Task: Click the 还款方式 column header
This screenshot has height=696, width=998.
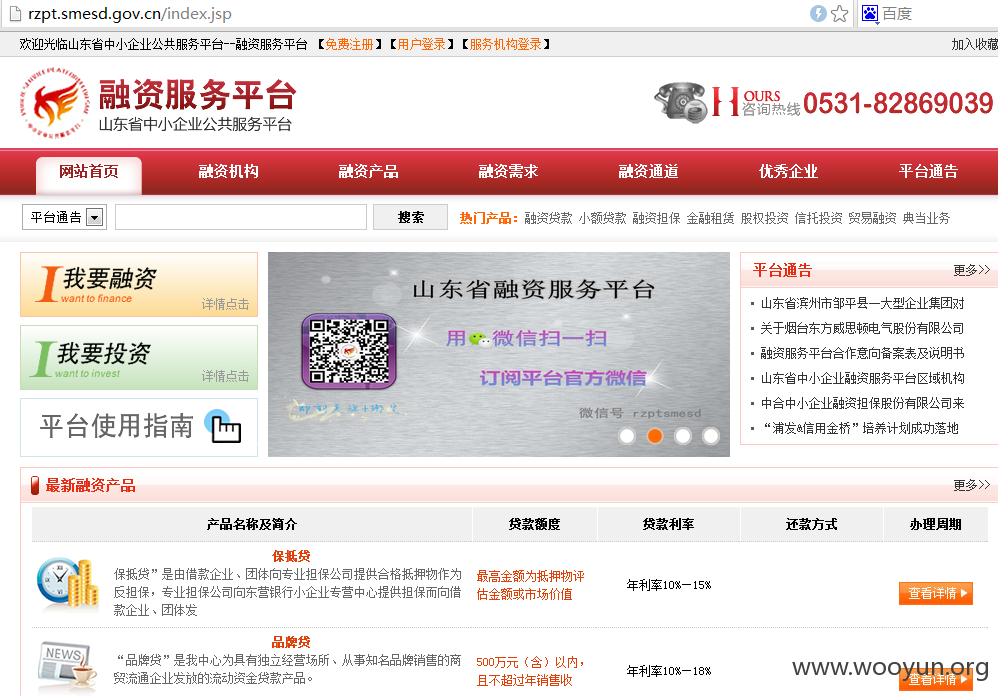Action: (812, 524)
